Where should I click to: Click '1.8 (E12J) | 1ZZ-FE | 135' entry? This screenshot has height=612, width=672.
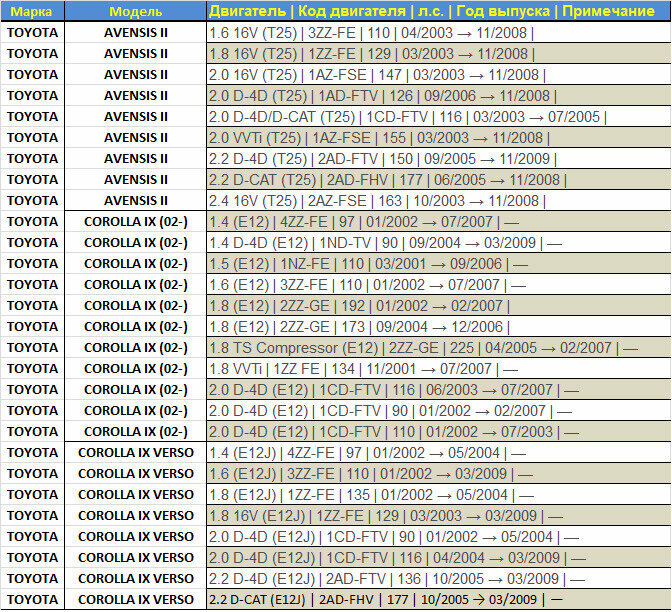tap(439, 495)
